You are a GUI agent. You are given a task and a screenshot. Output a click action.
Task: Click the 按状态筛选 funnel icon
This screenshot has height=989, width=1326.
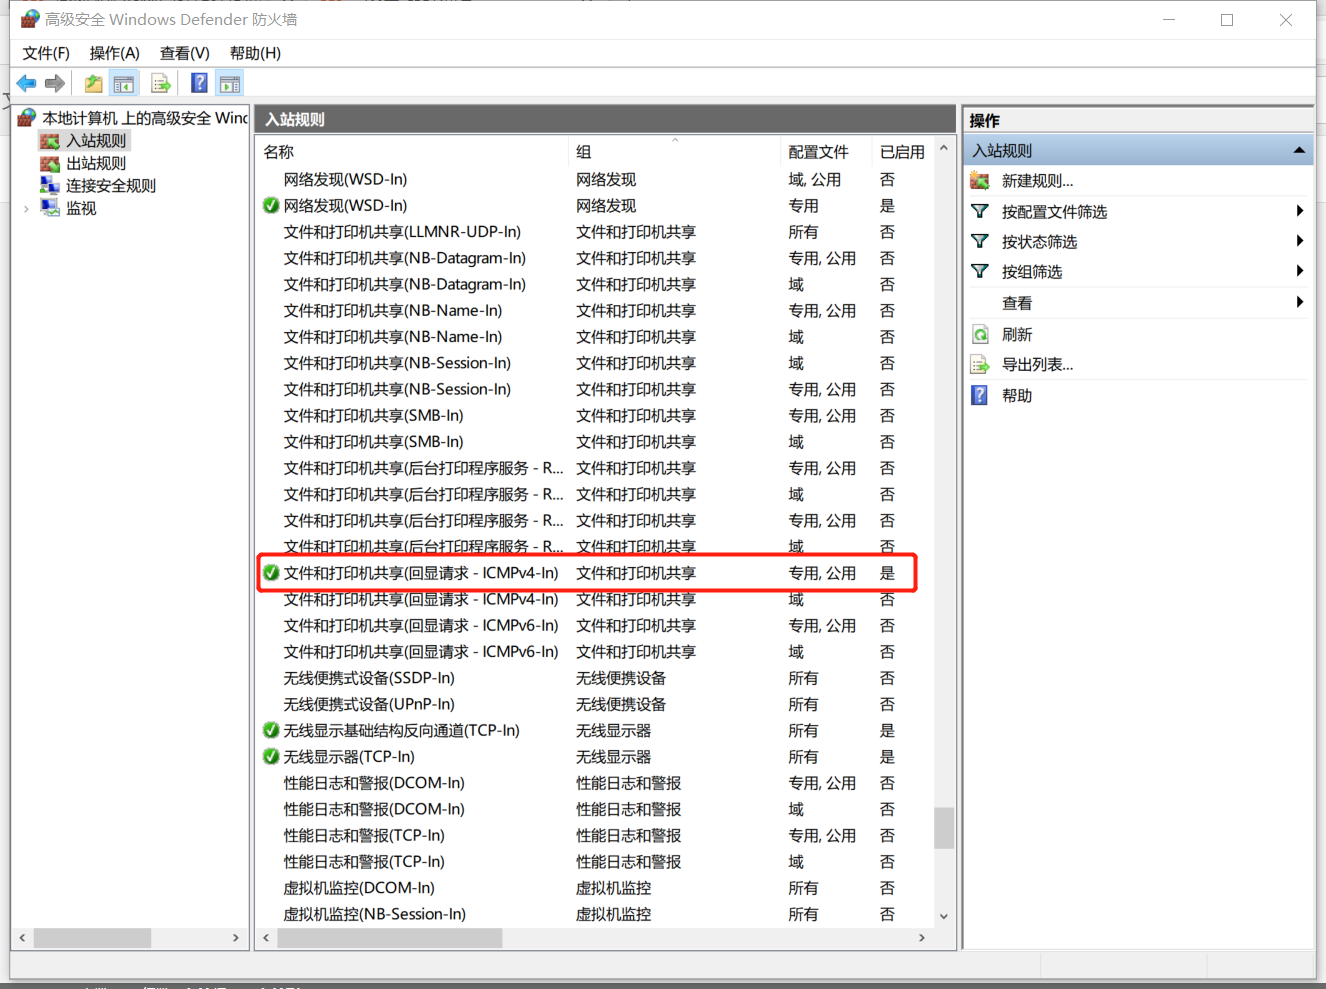coord(980,242)
